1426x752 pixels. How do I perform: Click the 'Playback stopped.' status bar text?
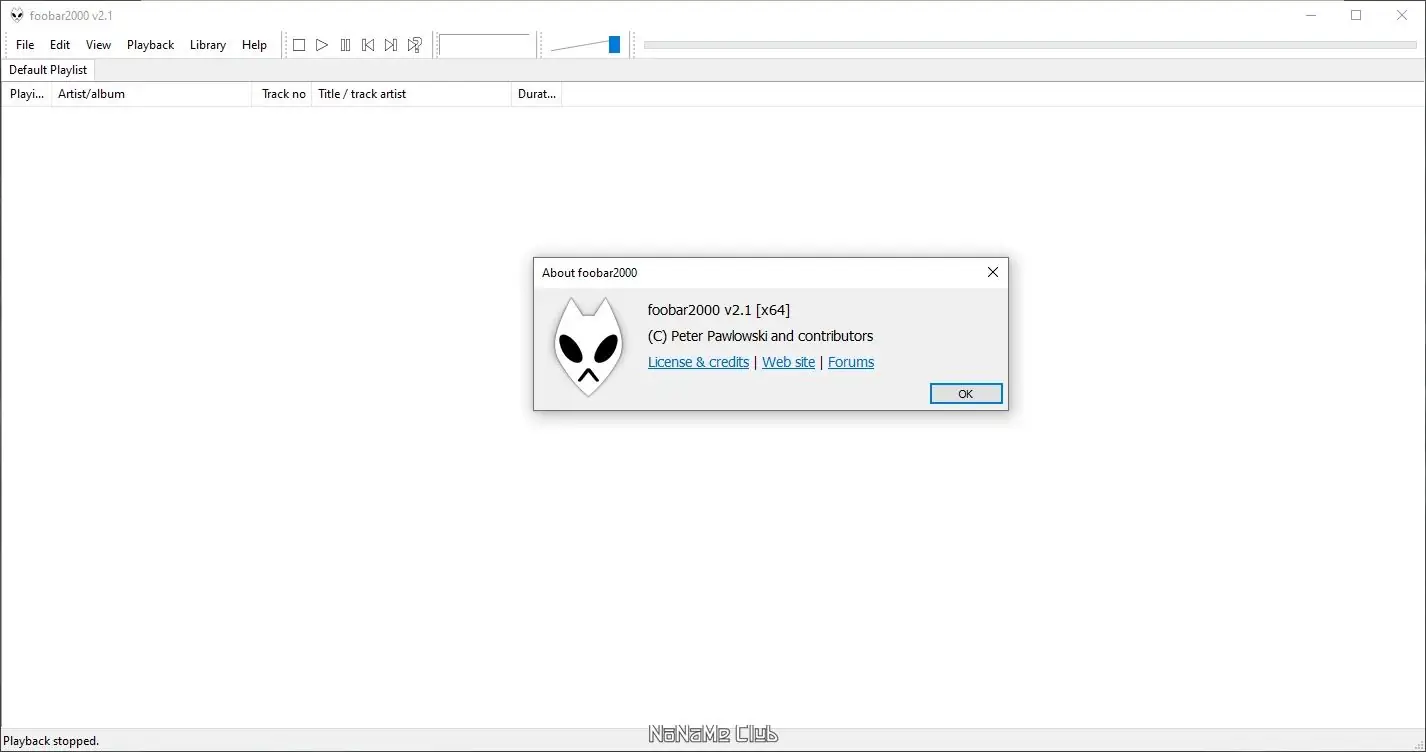(x=51, y=741)
